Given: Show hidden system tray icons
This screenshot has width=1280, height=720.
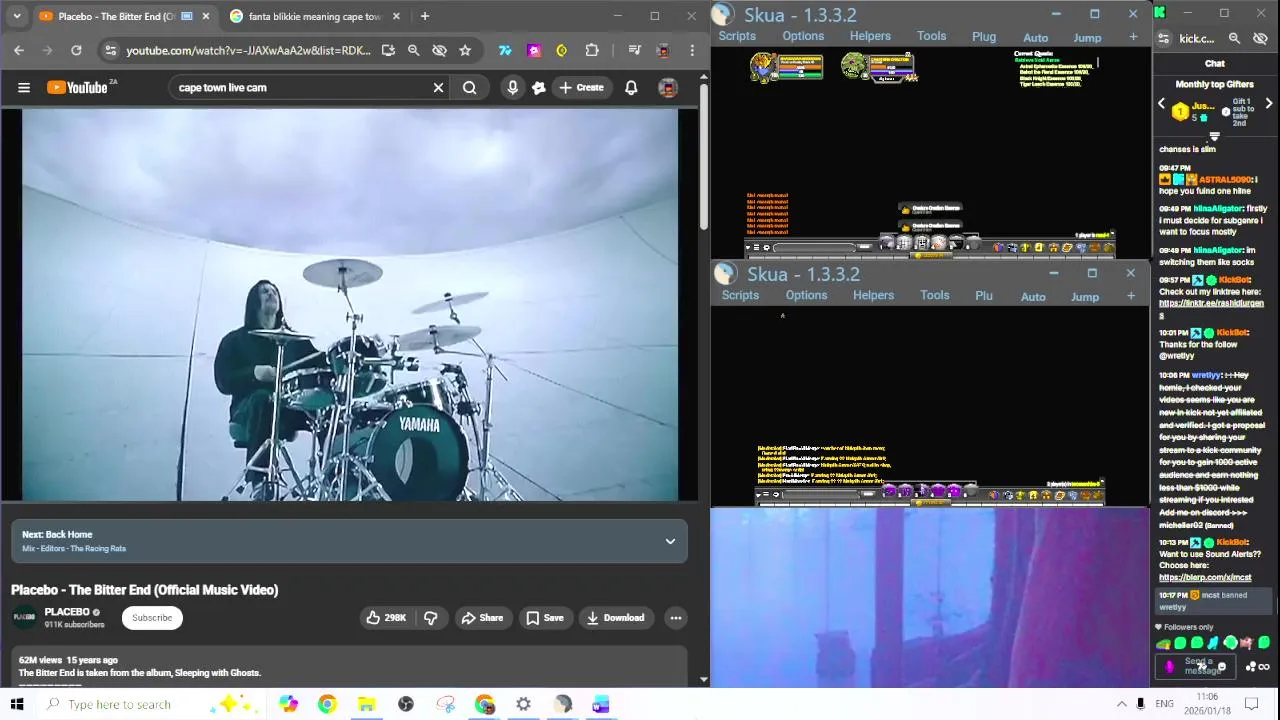Looking at the screenshot, I should [1121, 704].
